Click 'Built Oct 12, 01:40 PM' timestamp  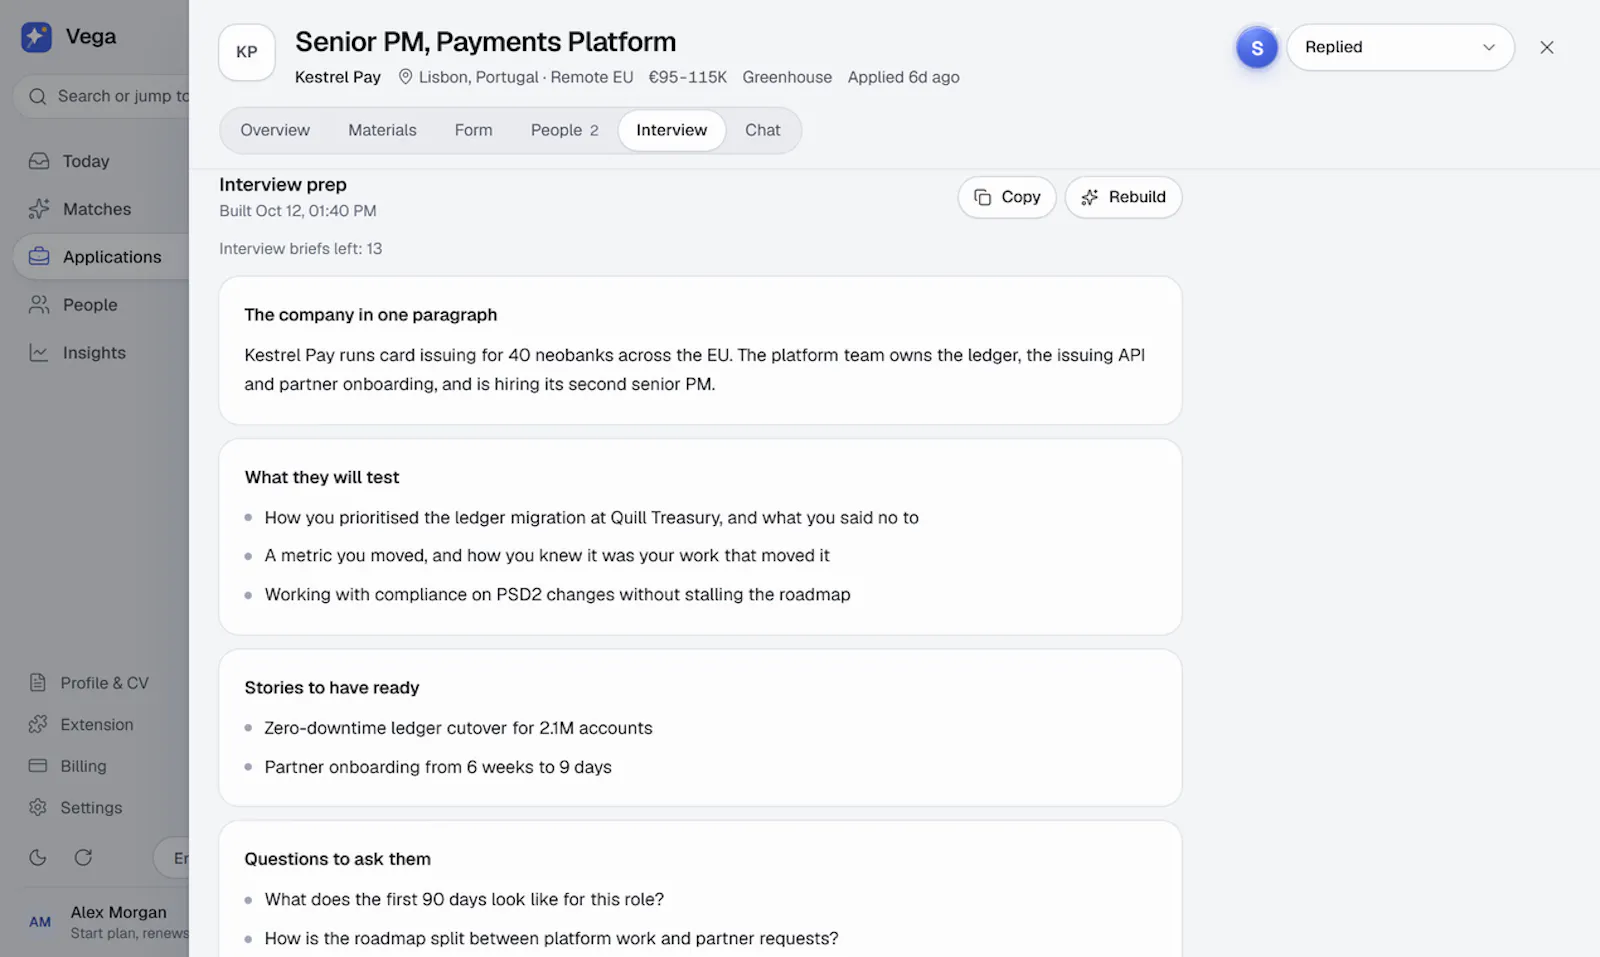298,211
